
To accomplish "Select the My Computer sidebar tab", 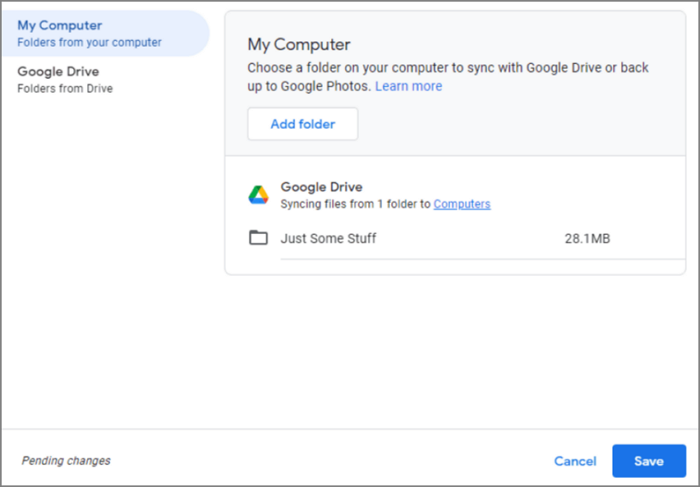I will [105, 33].
